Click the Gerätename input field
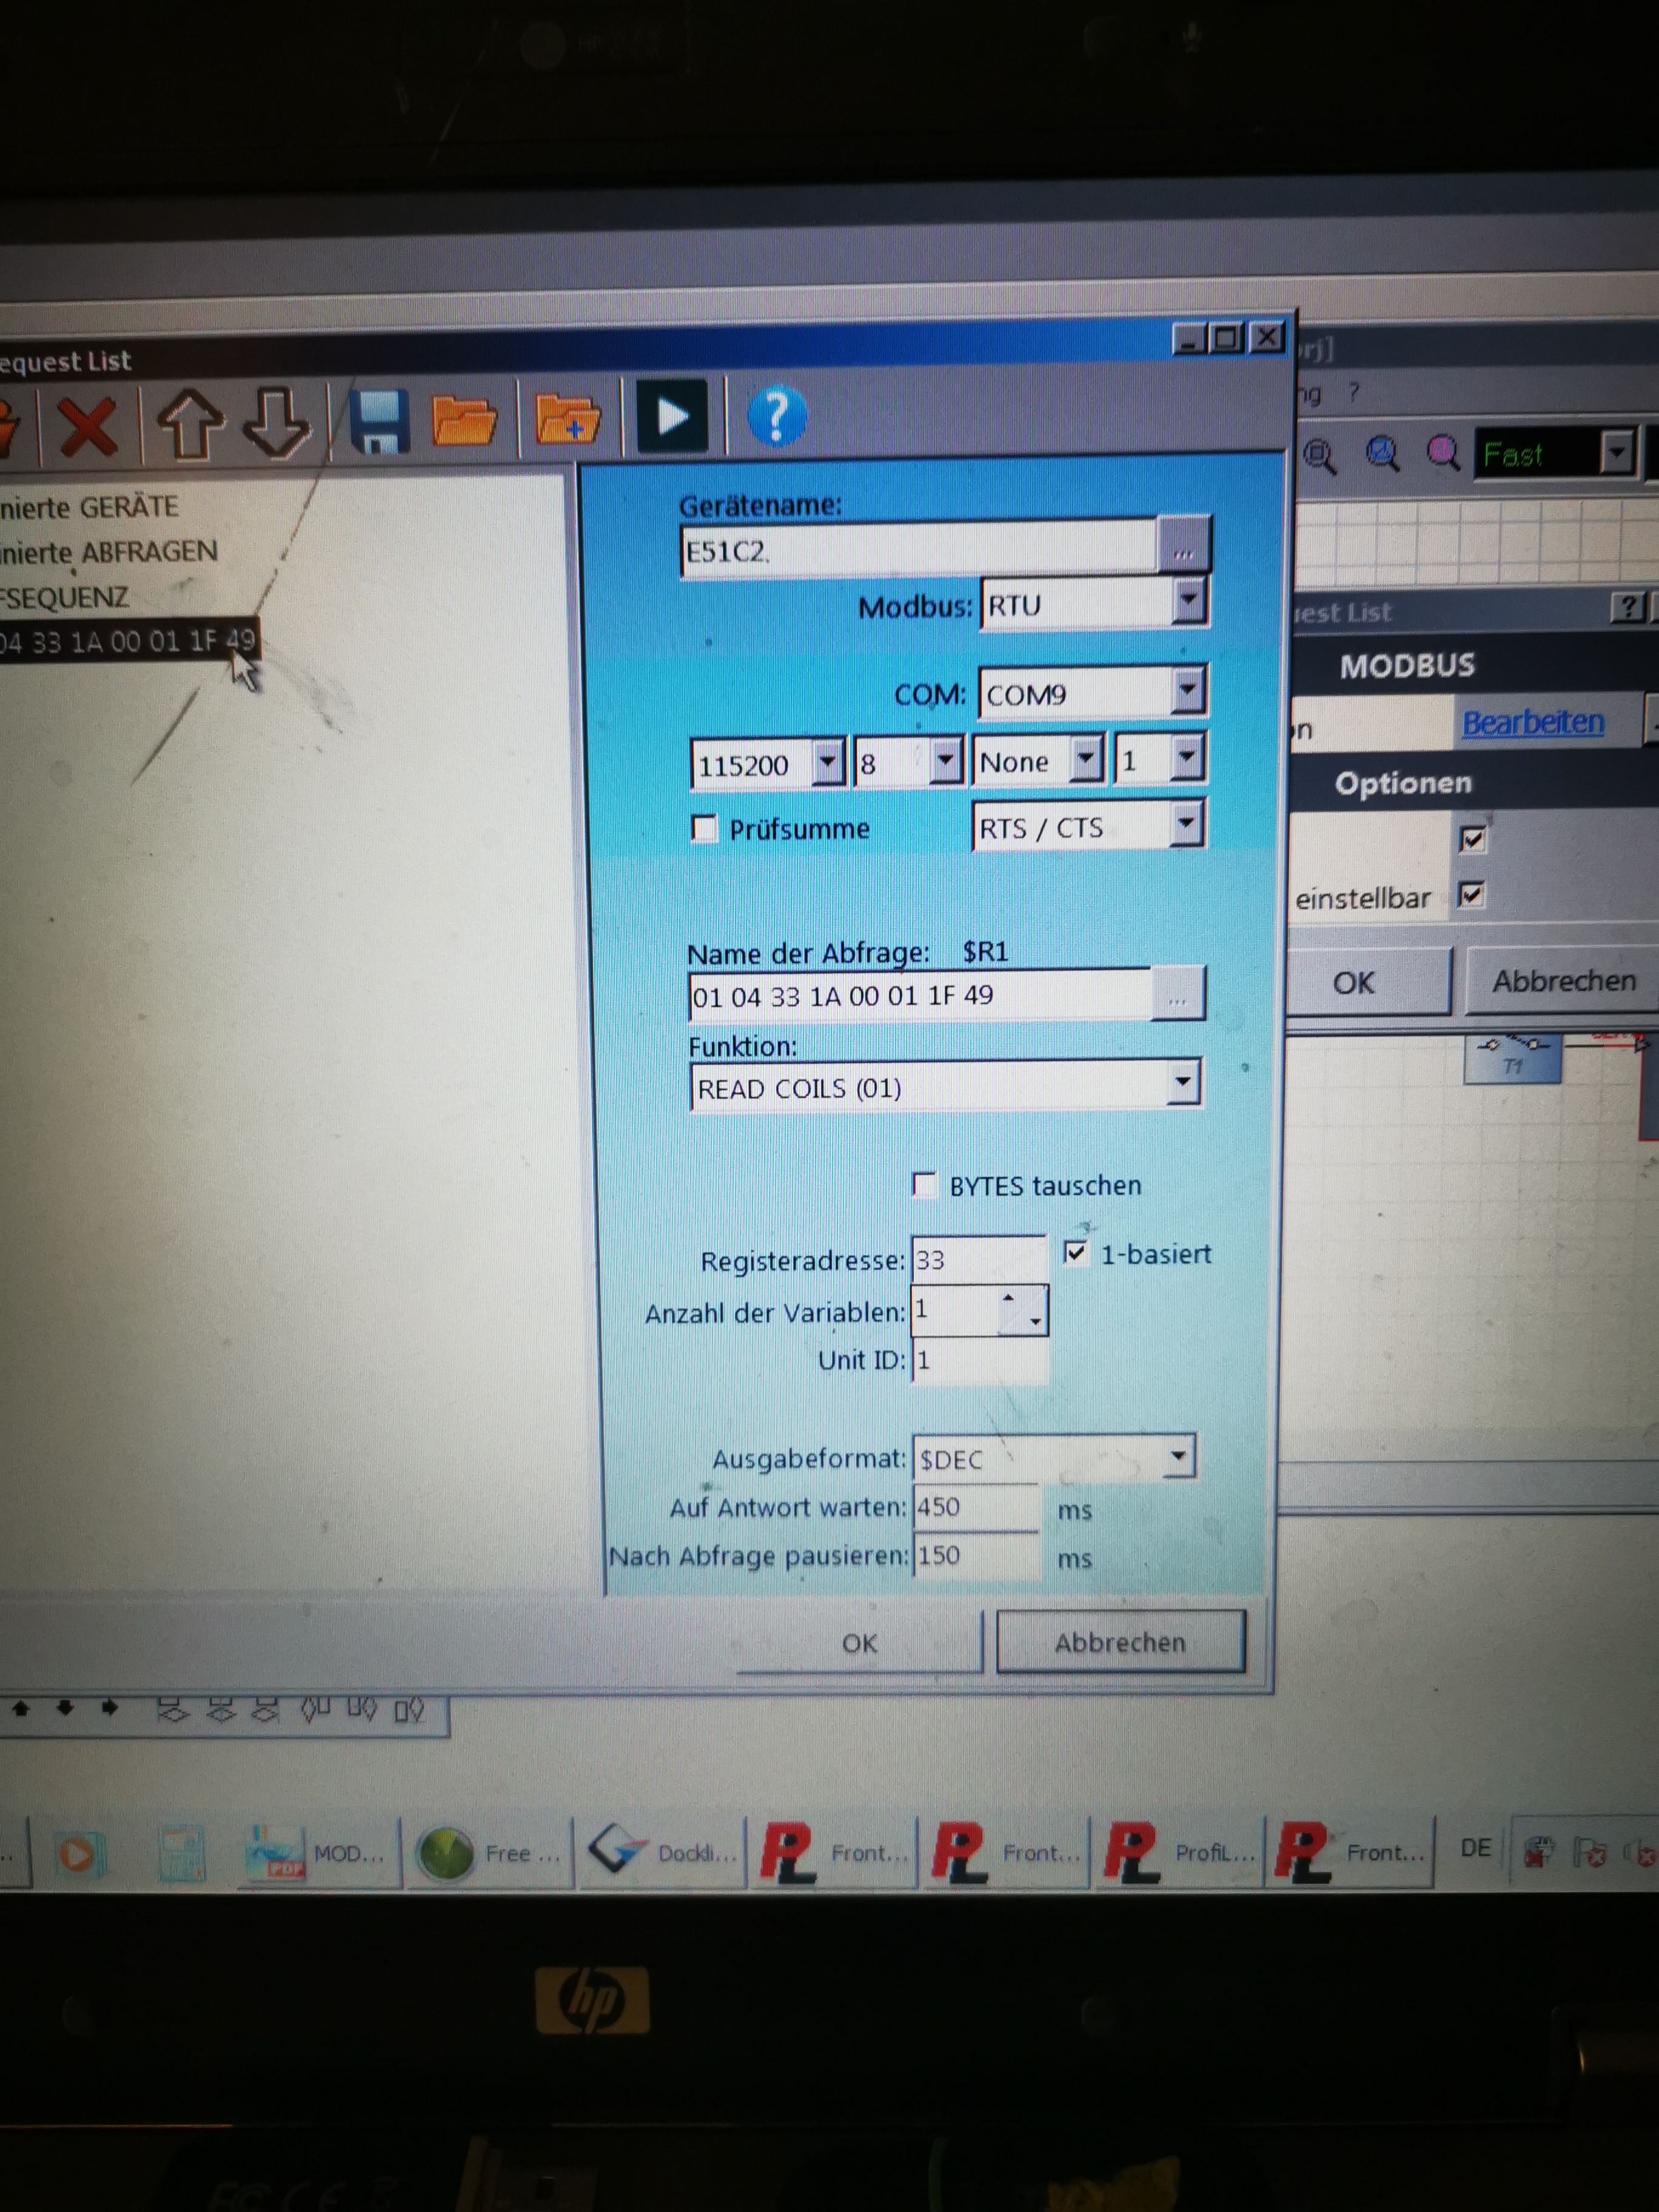The height and width of the screenshot is (2212, 1659). click(920, 549)
